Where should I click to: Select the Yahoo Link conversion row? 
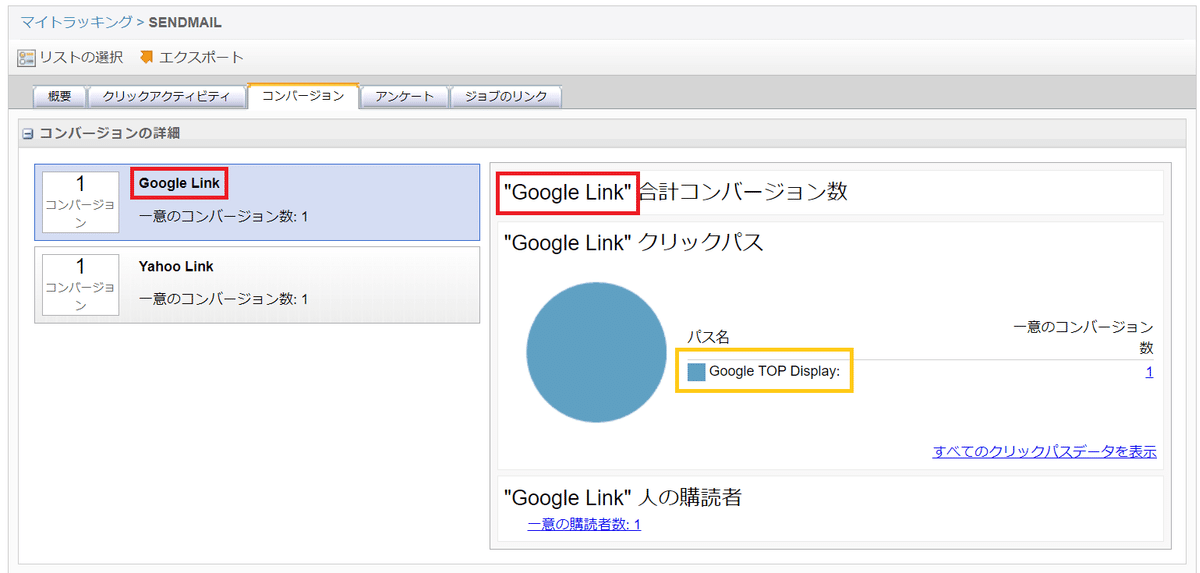coord(257,285)
